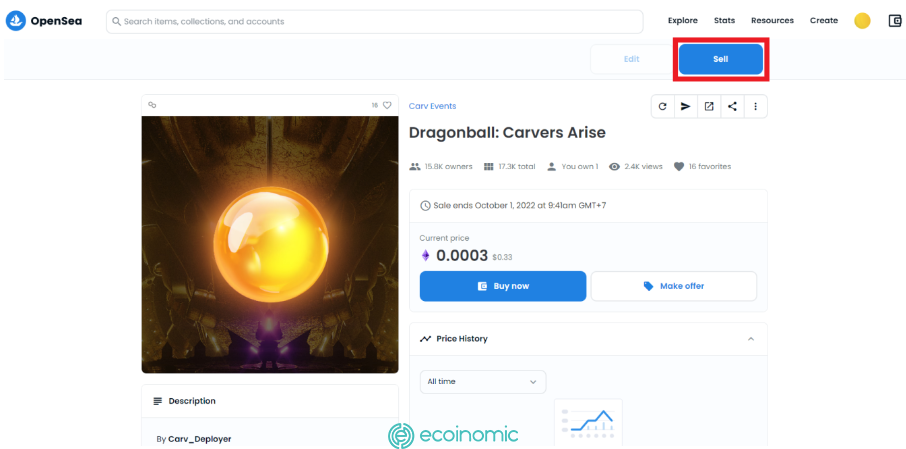
Task: Open the Stats menu
Action: click(724, 21)
